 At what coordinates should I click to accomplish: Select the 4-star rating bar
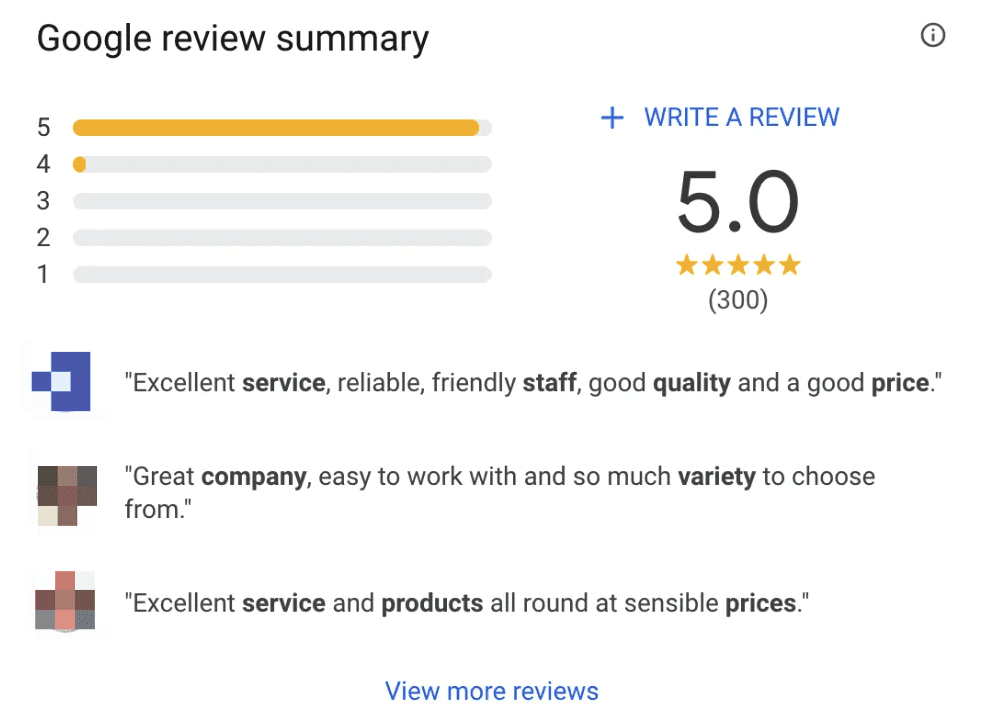pyautogui.click(x=282, y=164)
